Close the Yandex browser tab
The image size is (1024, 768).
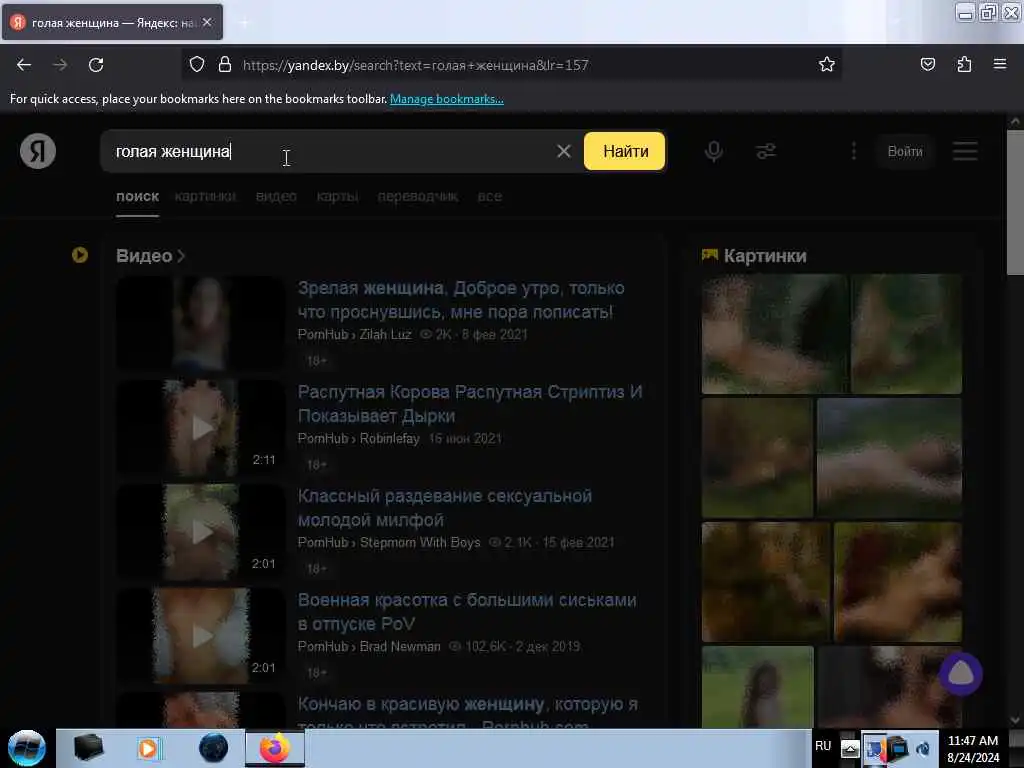(207, 22)
